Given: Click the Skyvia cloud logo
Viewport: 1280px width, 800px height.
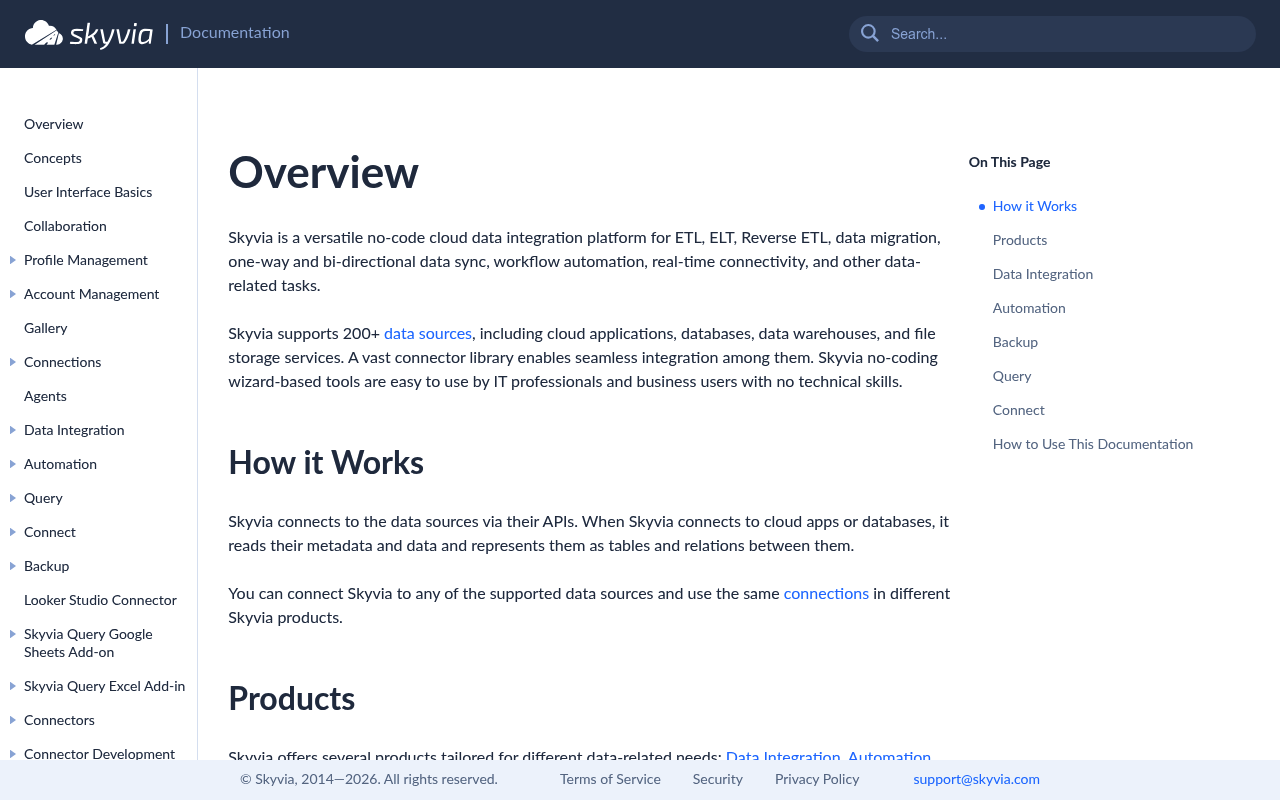Looking at the screenshot, I should pyautogui.click(x=89, y=33).
